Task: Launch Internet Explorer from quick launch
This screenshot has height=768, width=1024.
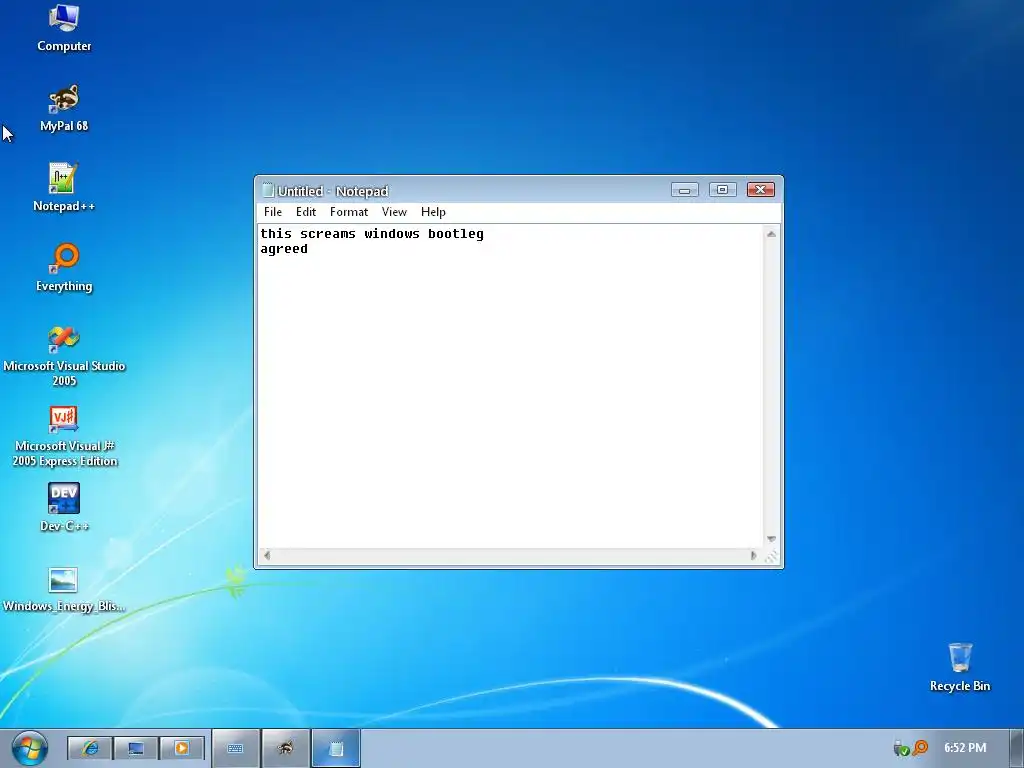Action: tap(90, 748)
